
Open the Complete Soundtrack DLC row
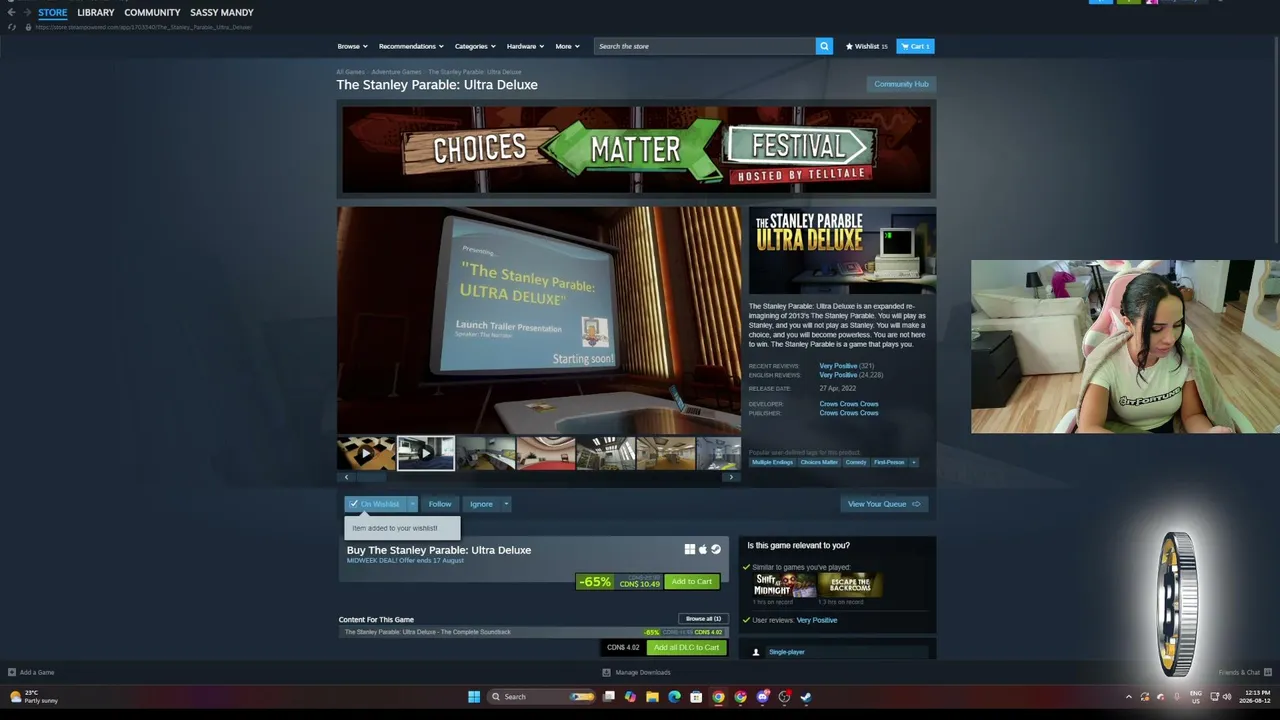coord(534,632)
